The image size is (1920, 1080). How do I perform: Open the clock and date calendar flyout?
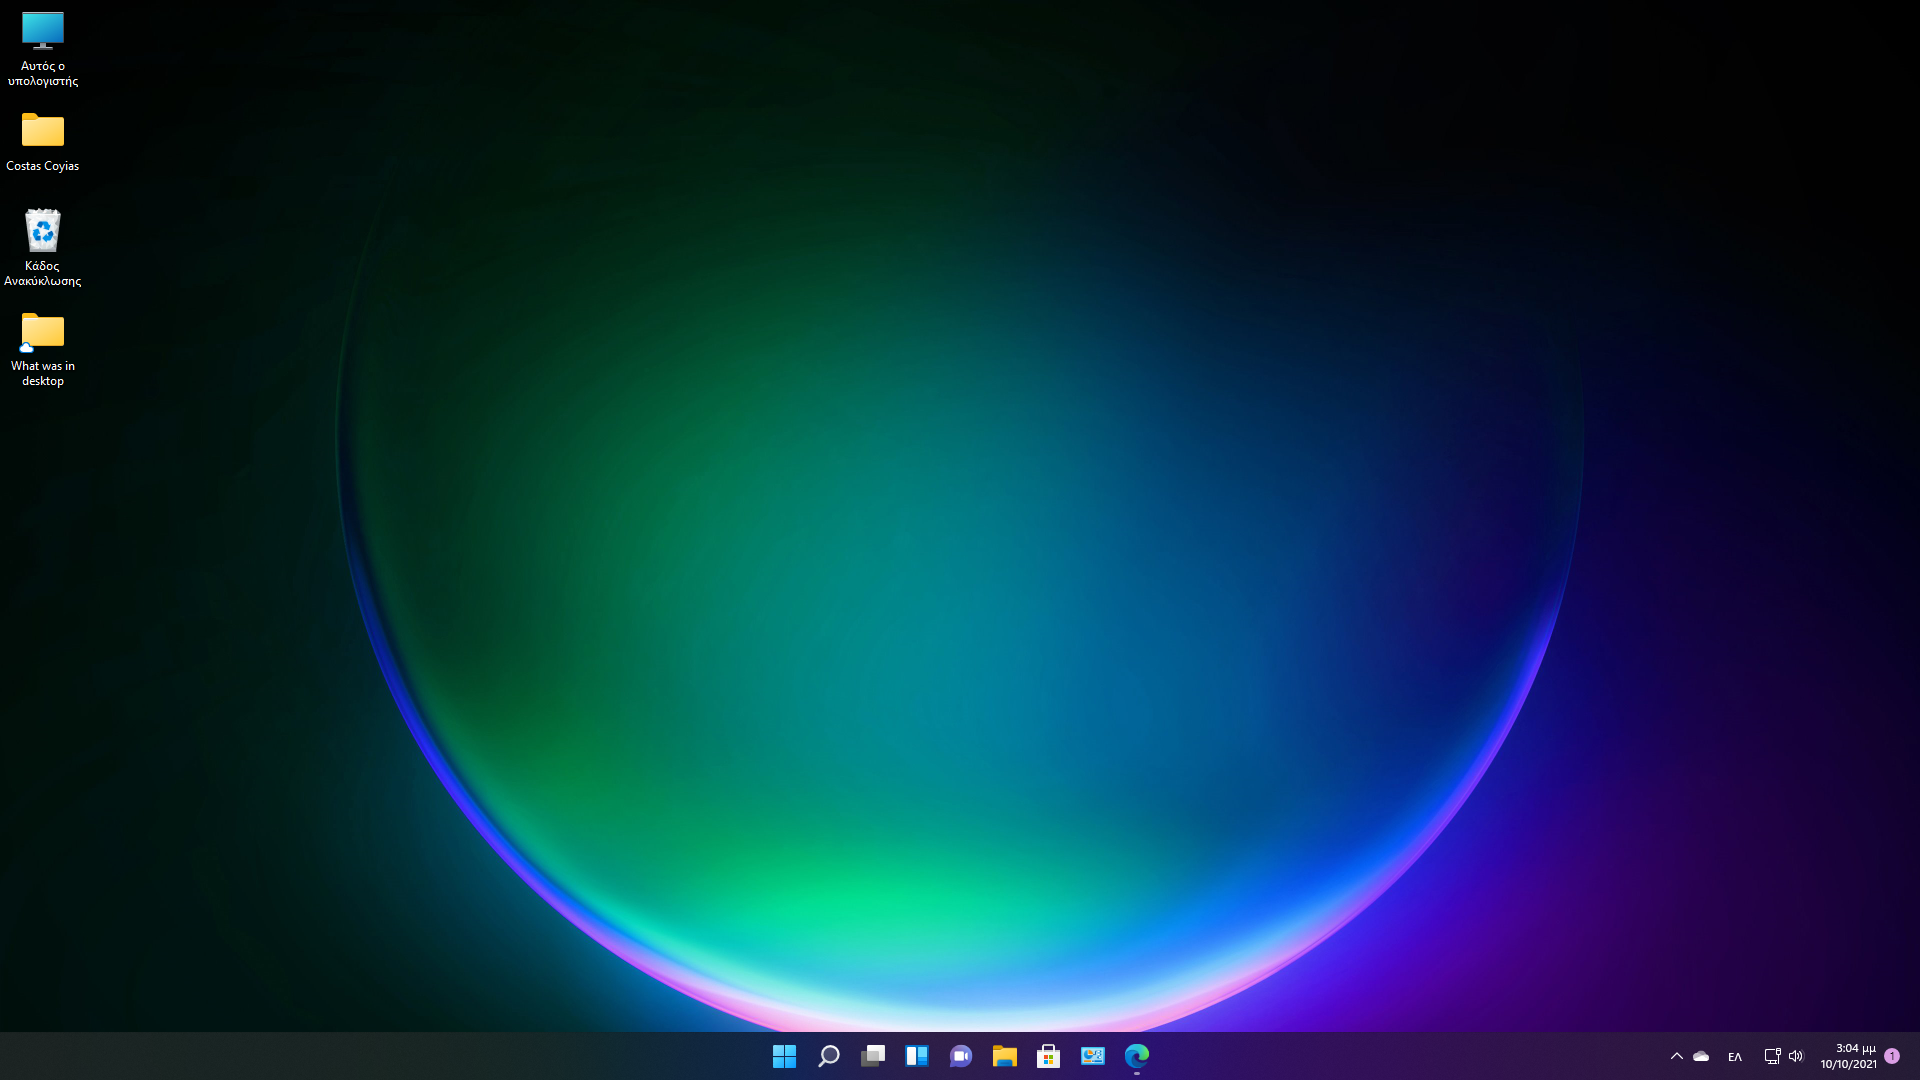(x=1848, y=1056)
